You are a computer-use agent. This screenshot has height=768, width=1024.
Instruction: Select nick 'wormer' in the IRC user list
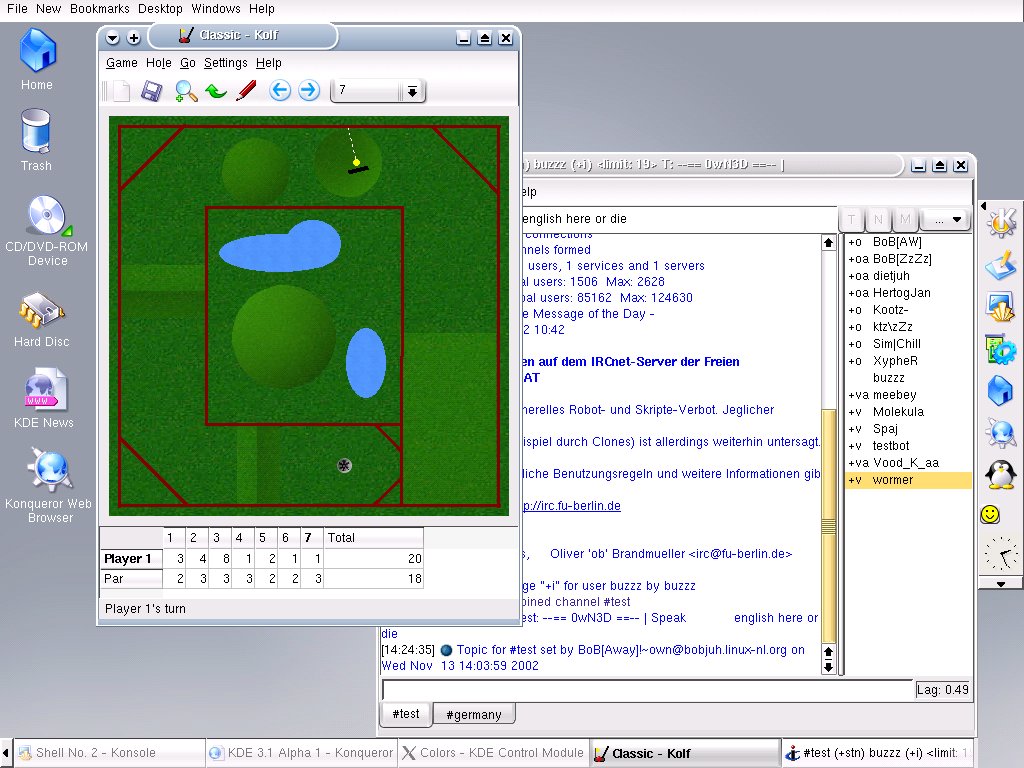point(908,480)
